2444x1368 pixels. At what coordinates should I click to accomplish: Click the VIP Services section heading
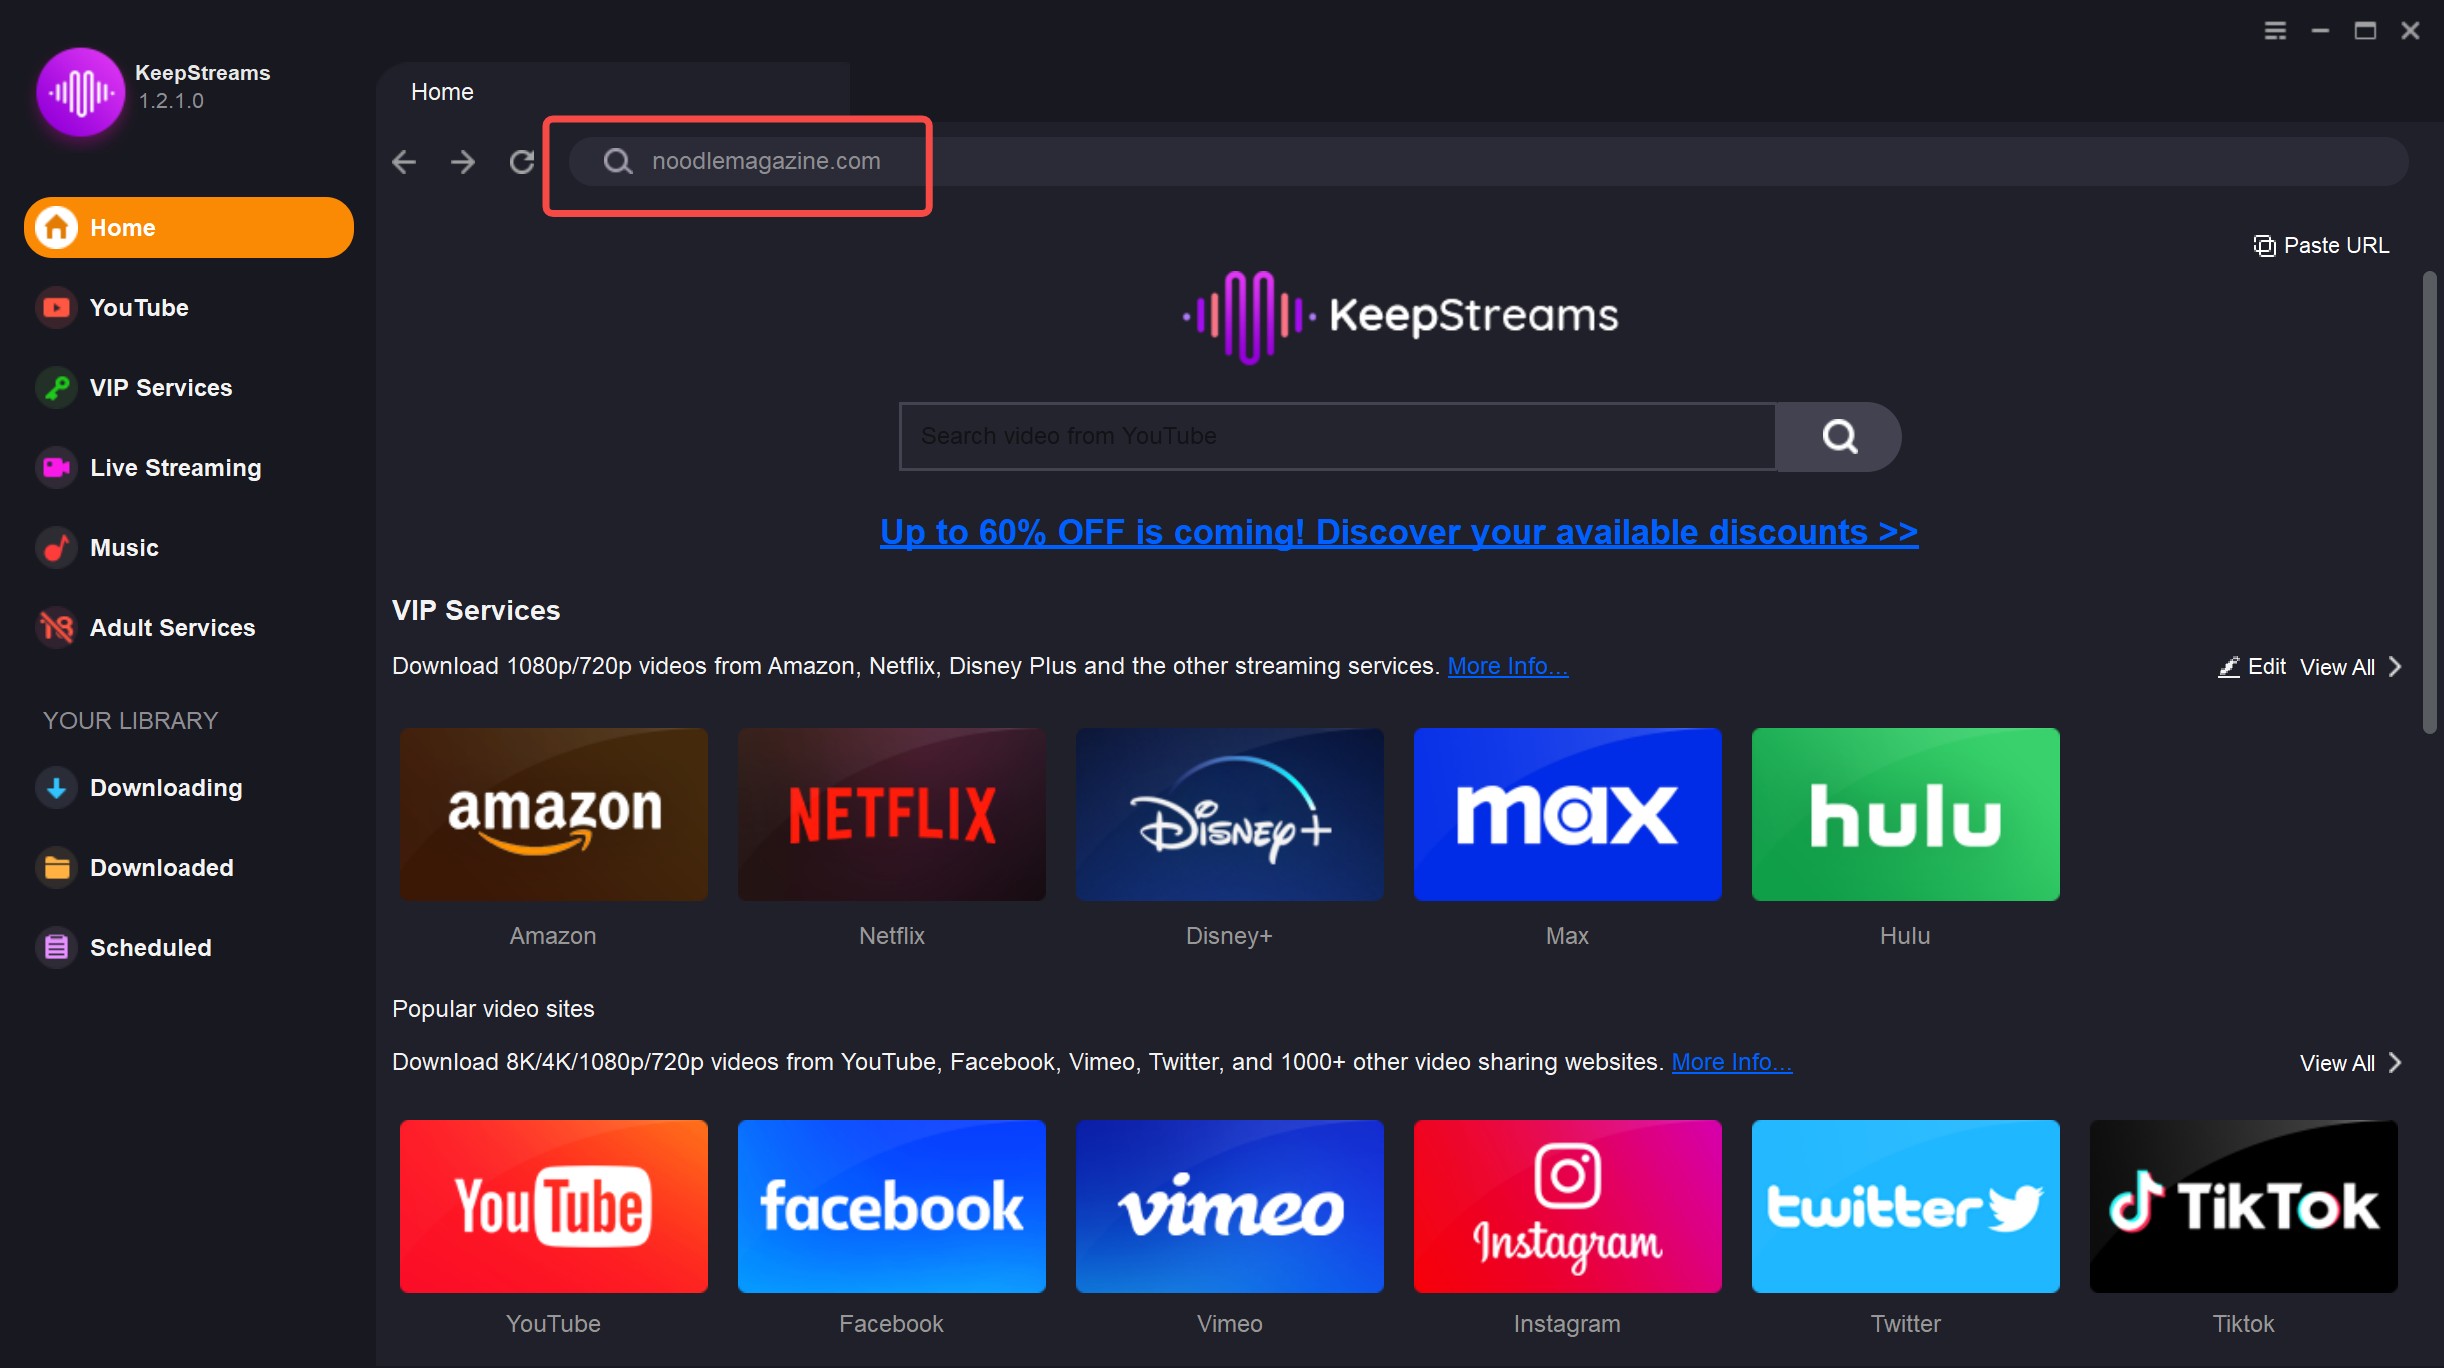coord(476,610)
